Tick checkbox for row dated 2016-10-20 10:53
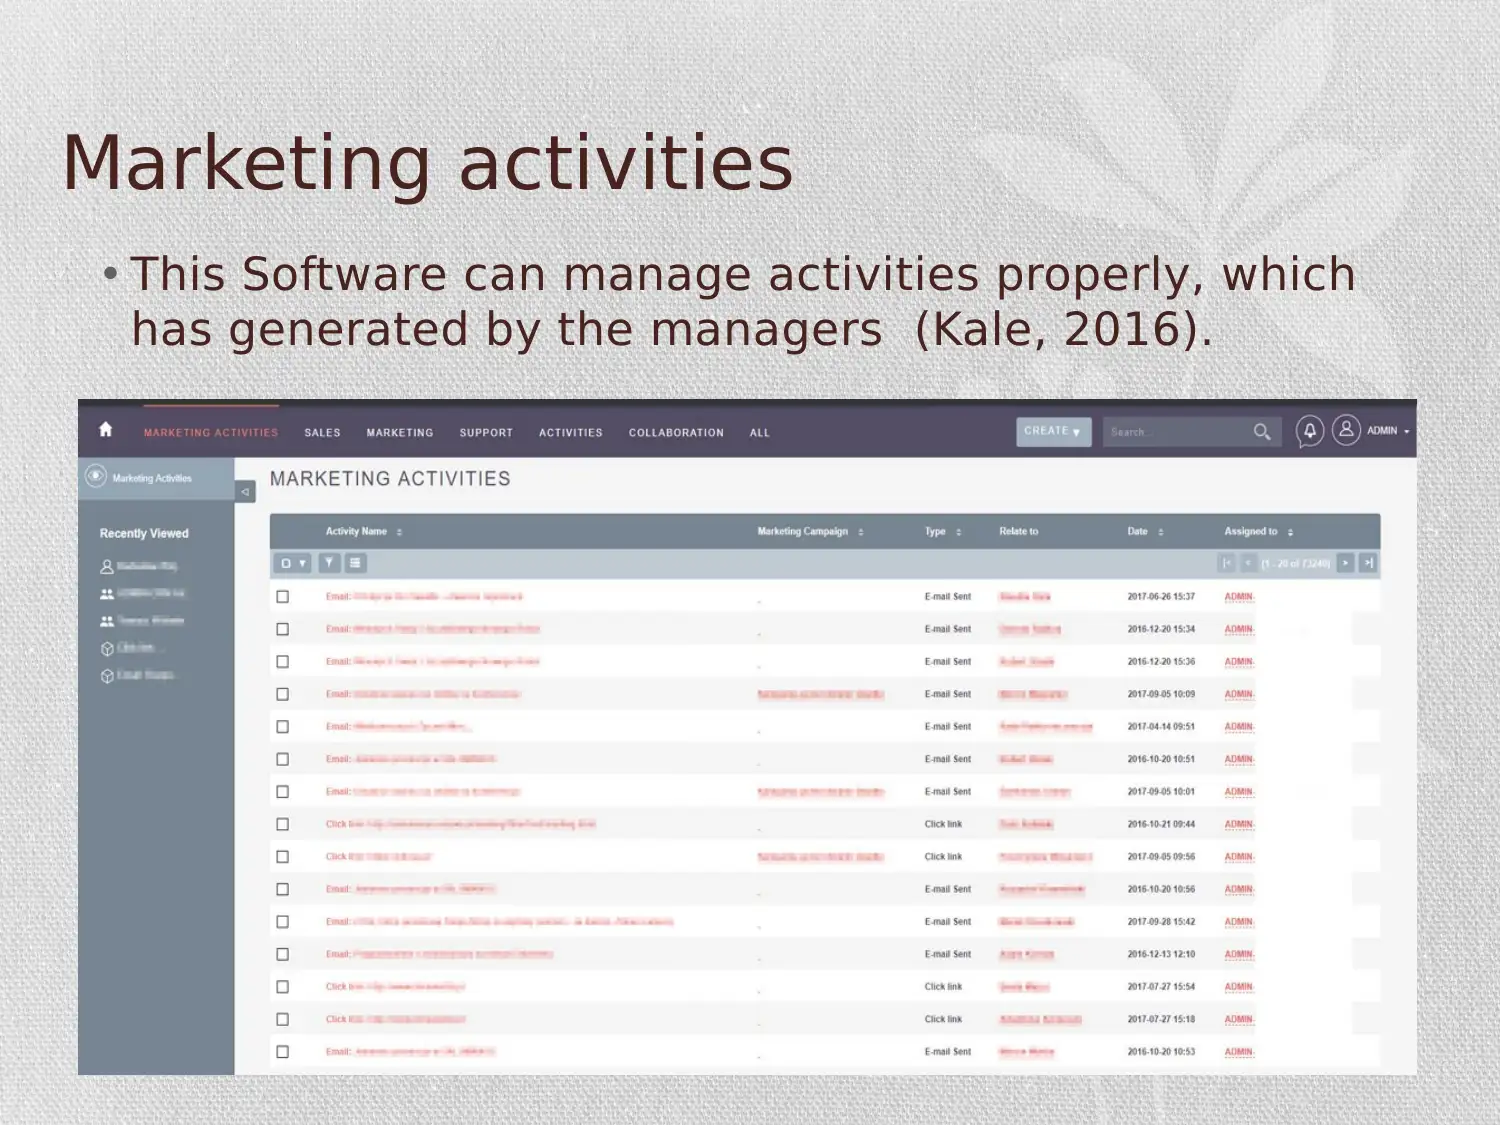1500x1125 pixels. [283, 1052]
